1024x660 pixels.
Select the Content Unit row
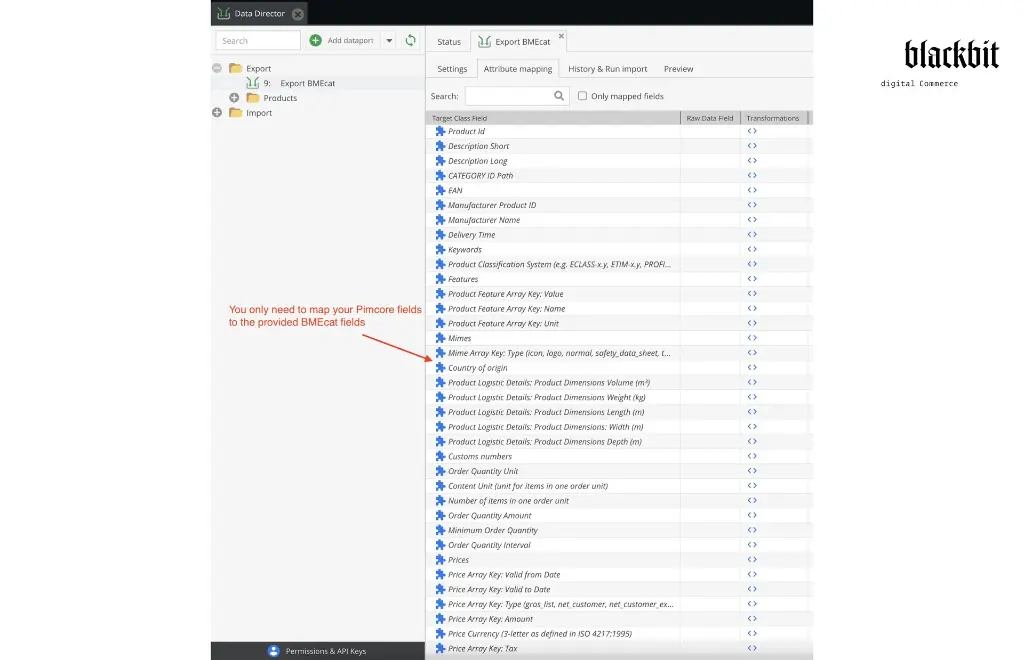(618, 486)
